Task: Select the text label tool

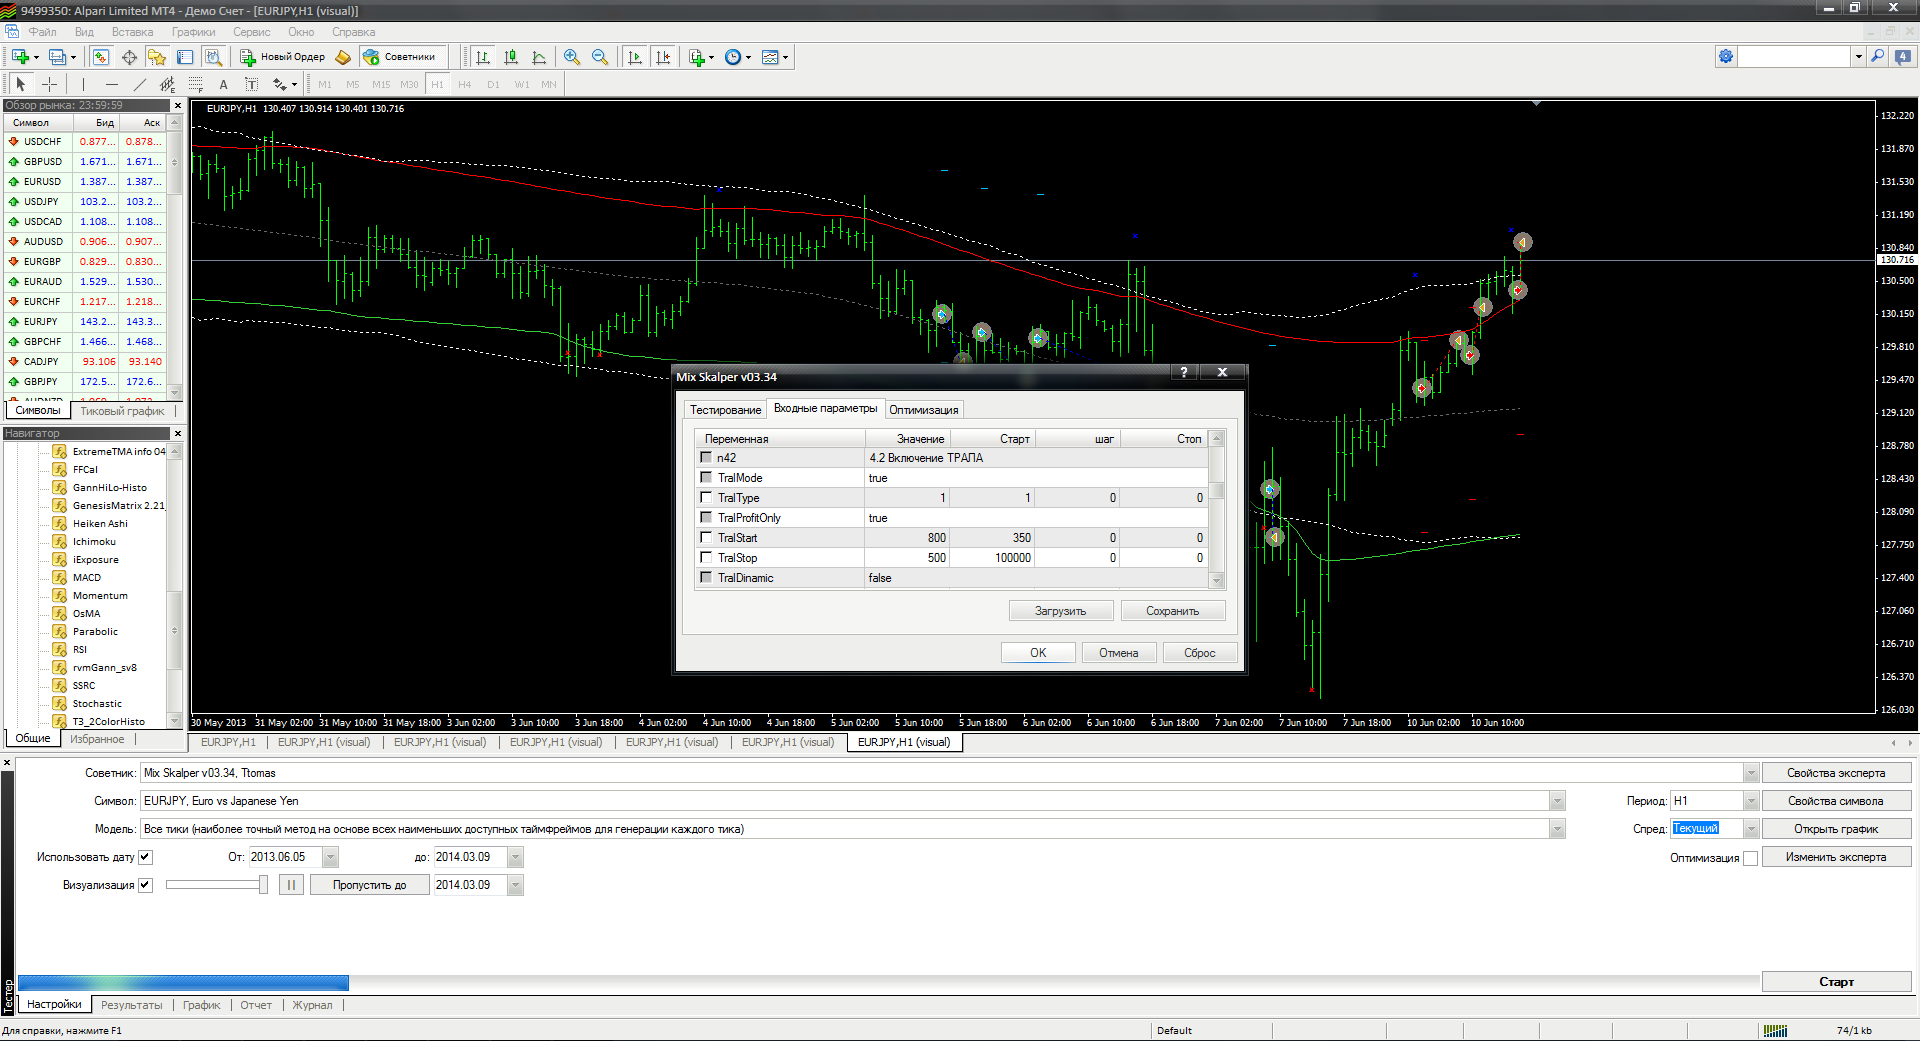Action: (x=252, y=84)
